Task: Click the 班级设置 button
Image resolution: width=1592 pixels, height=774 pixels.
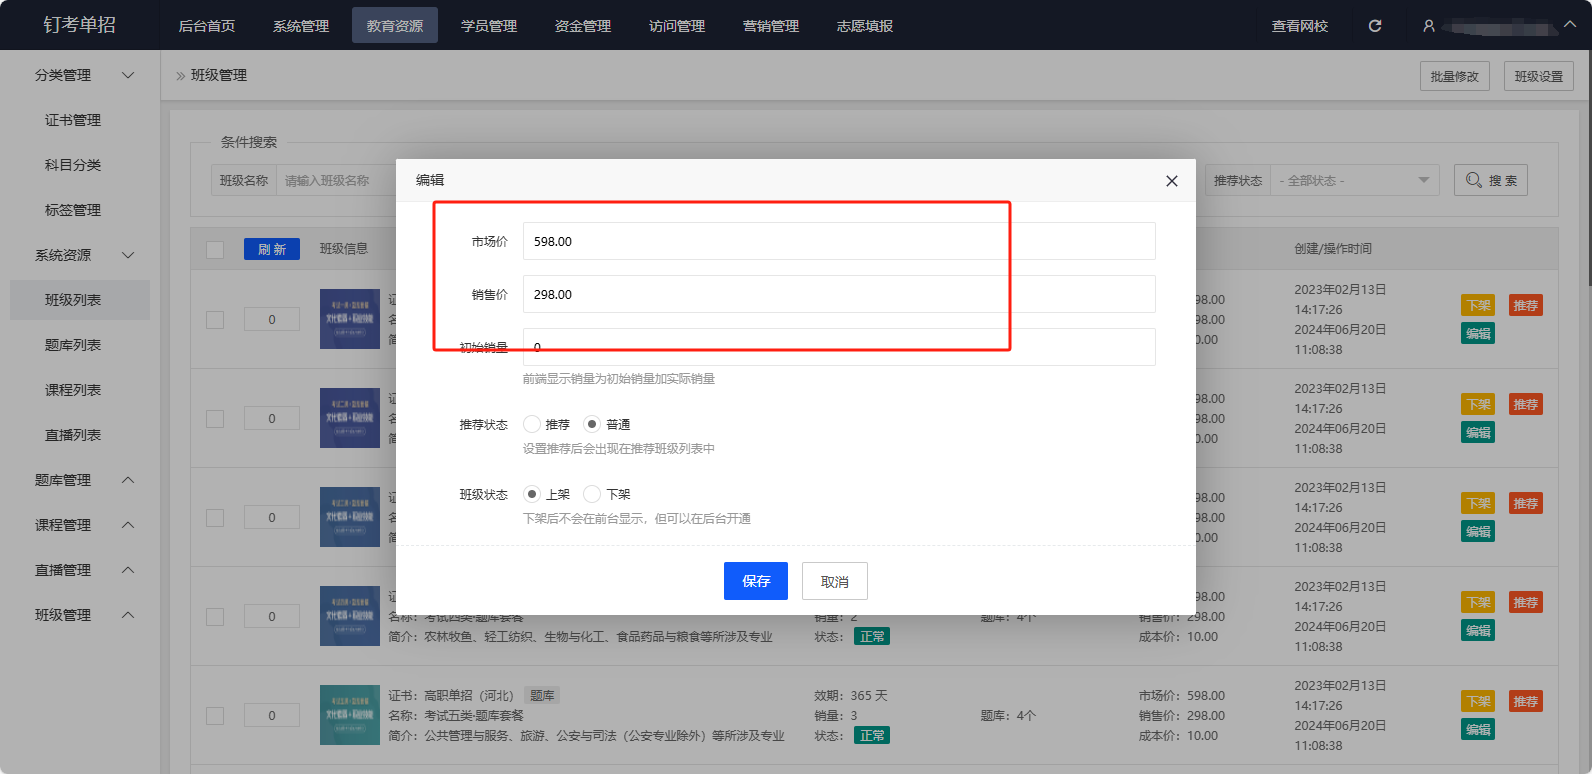Action: 1539,76
